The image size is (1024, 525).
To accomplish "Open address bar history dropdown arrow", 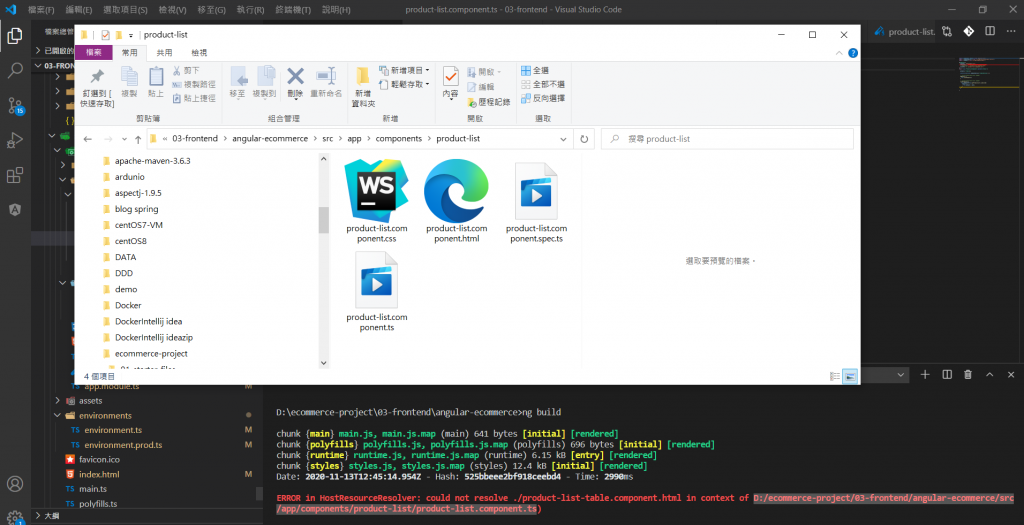I will 563,139.
